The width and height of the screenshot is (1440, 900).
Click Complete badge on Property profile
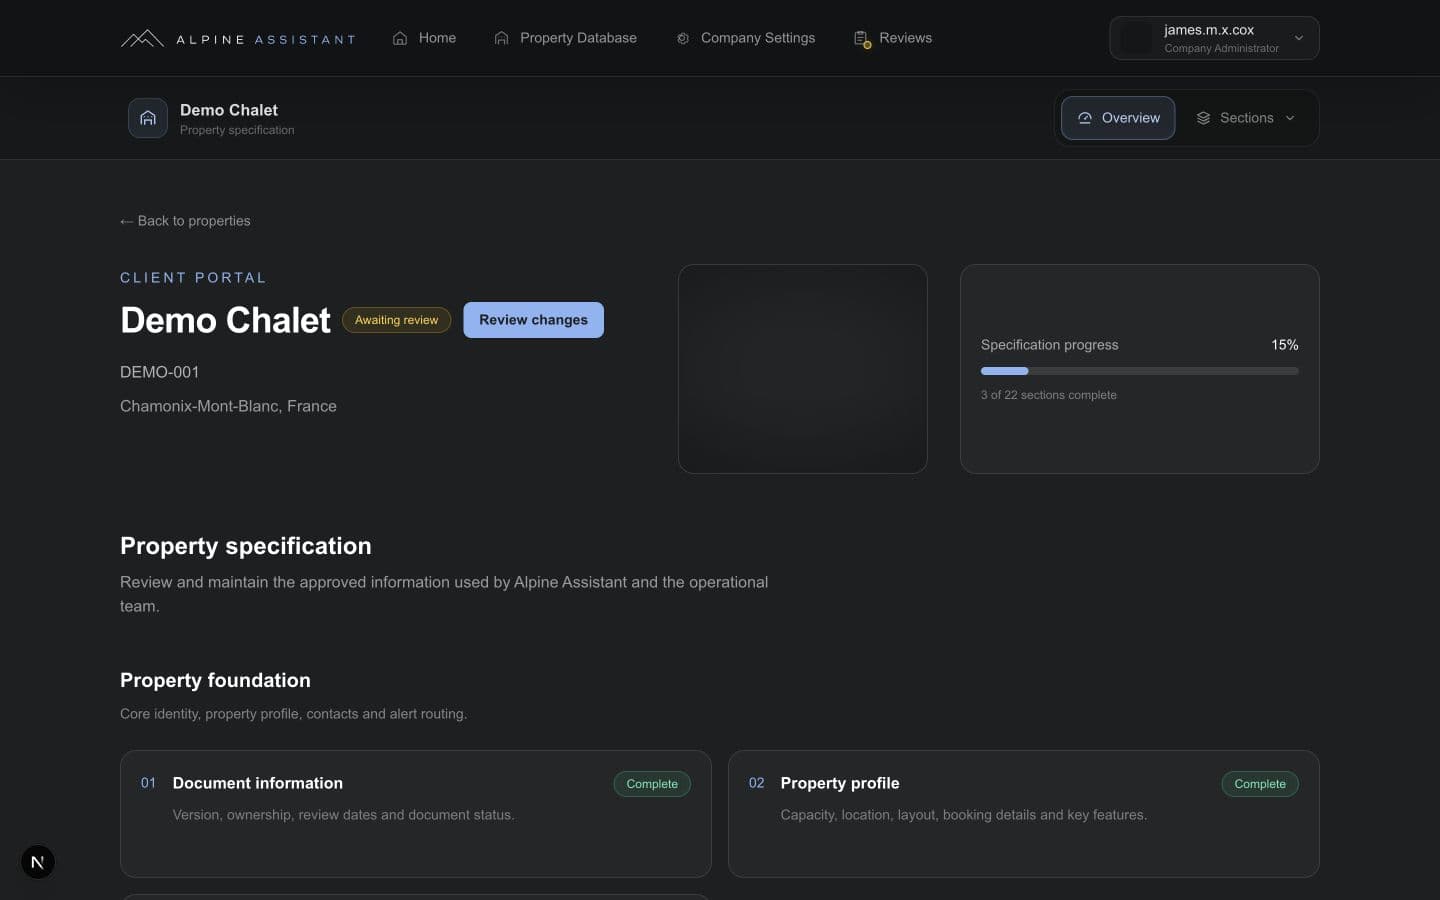pos(1260,784)
